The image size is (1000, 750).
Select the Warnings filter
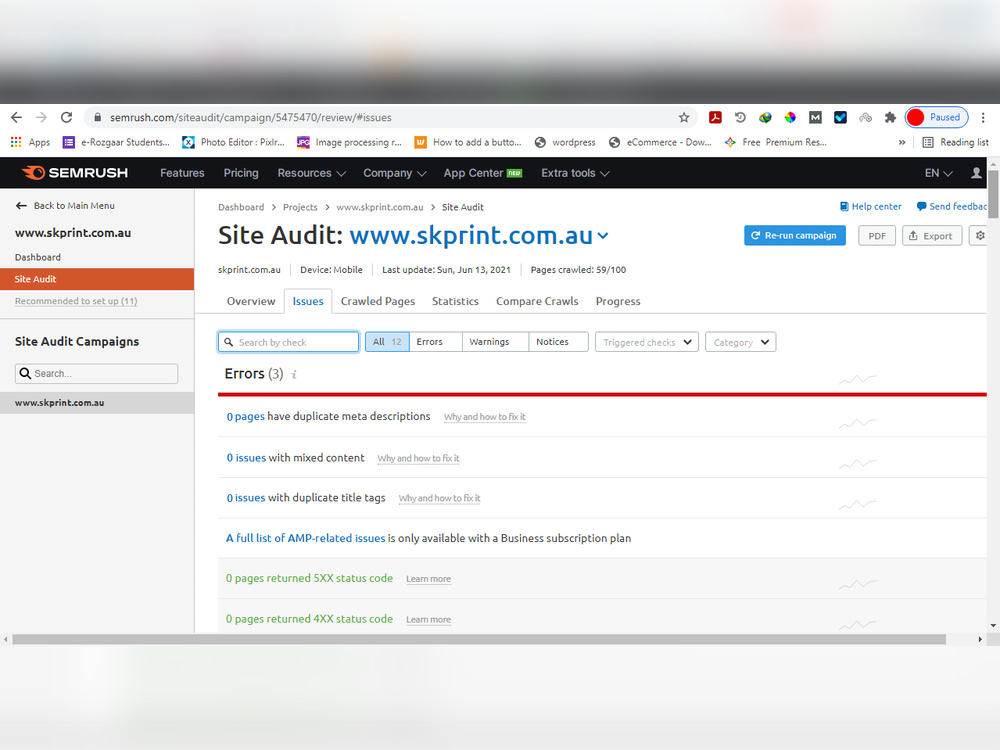point(495,342)
